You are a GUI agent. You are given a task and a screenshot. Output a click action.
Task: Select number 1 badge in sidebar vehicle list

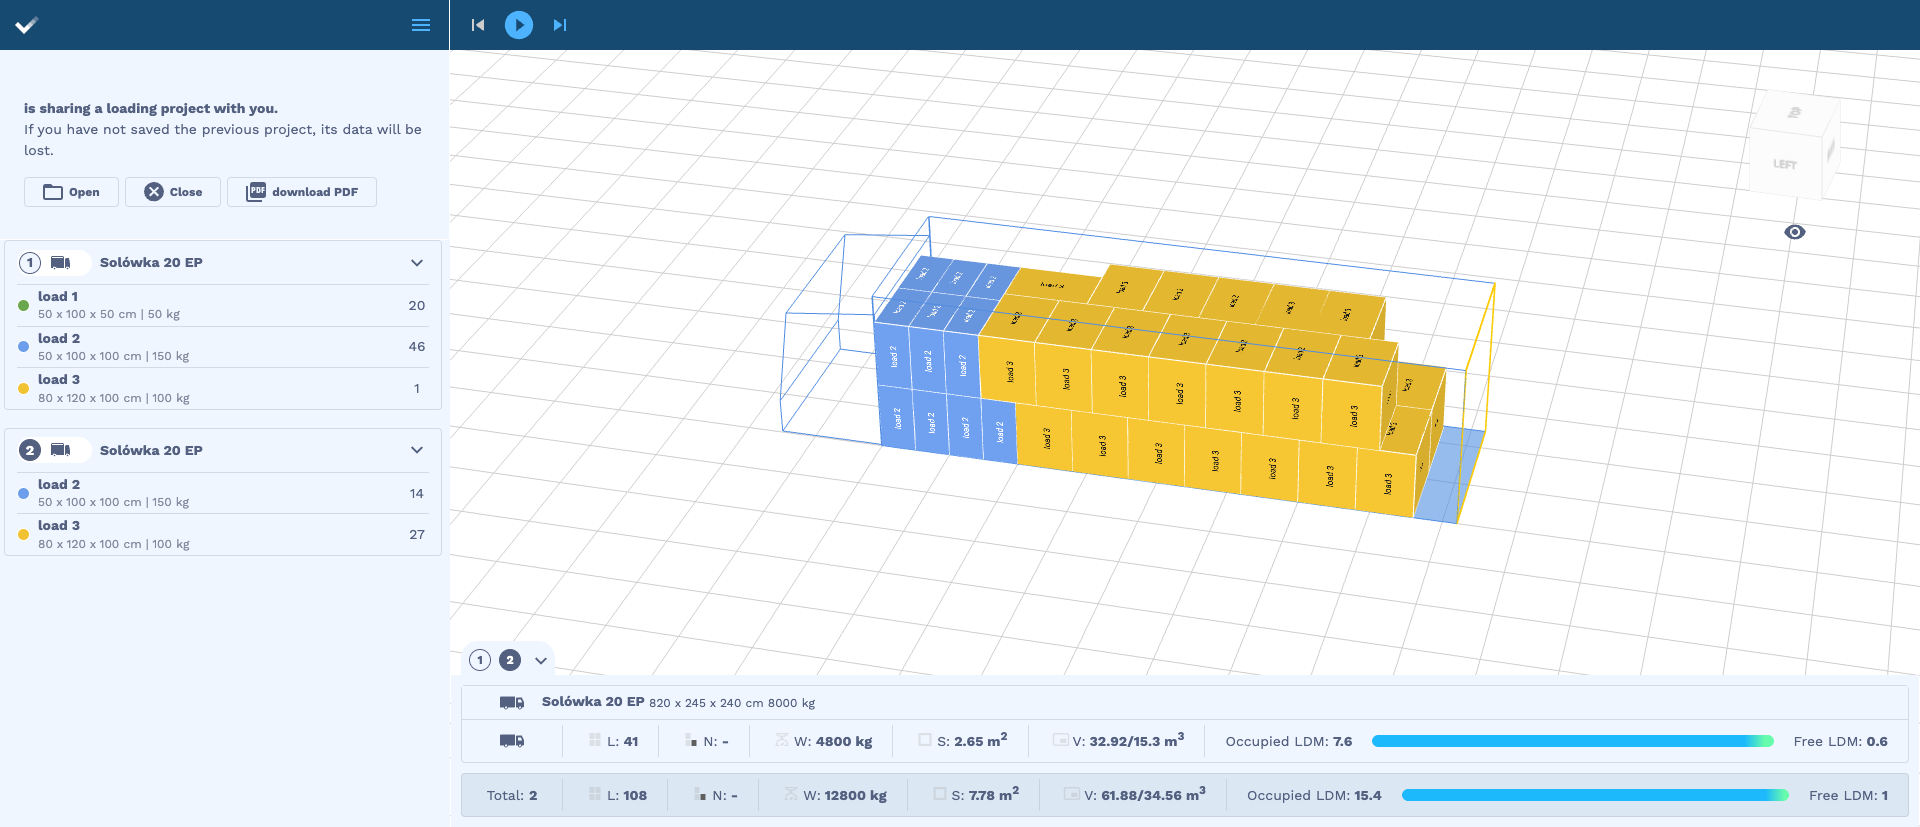point(30,263)
